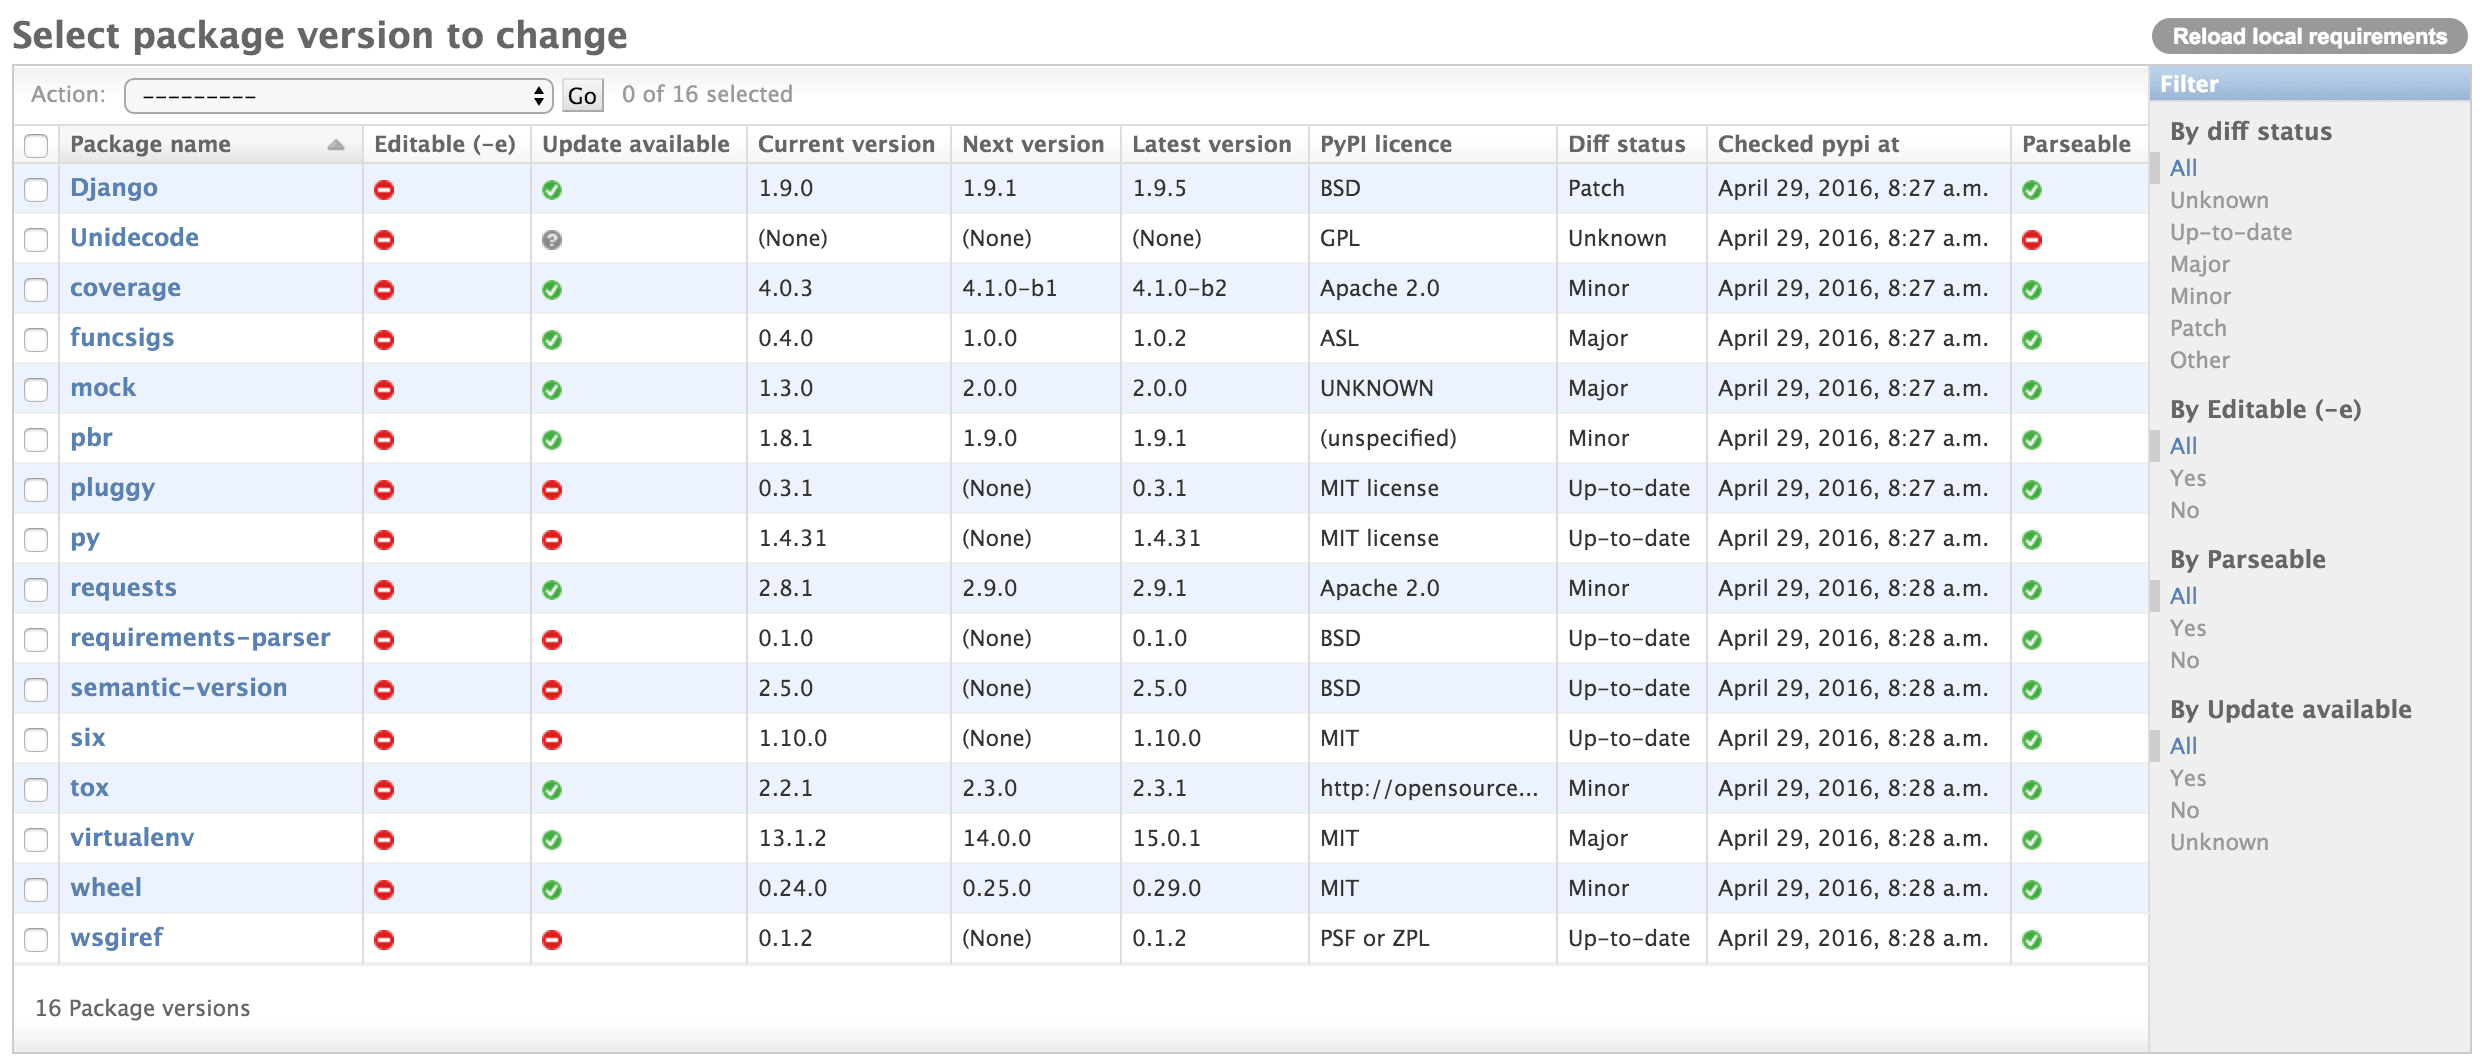
Task: Filter Editable (-e) by Yes
Action: (2187, 478)
